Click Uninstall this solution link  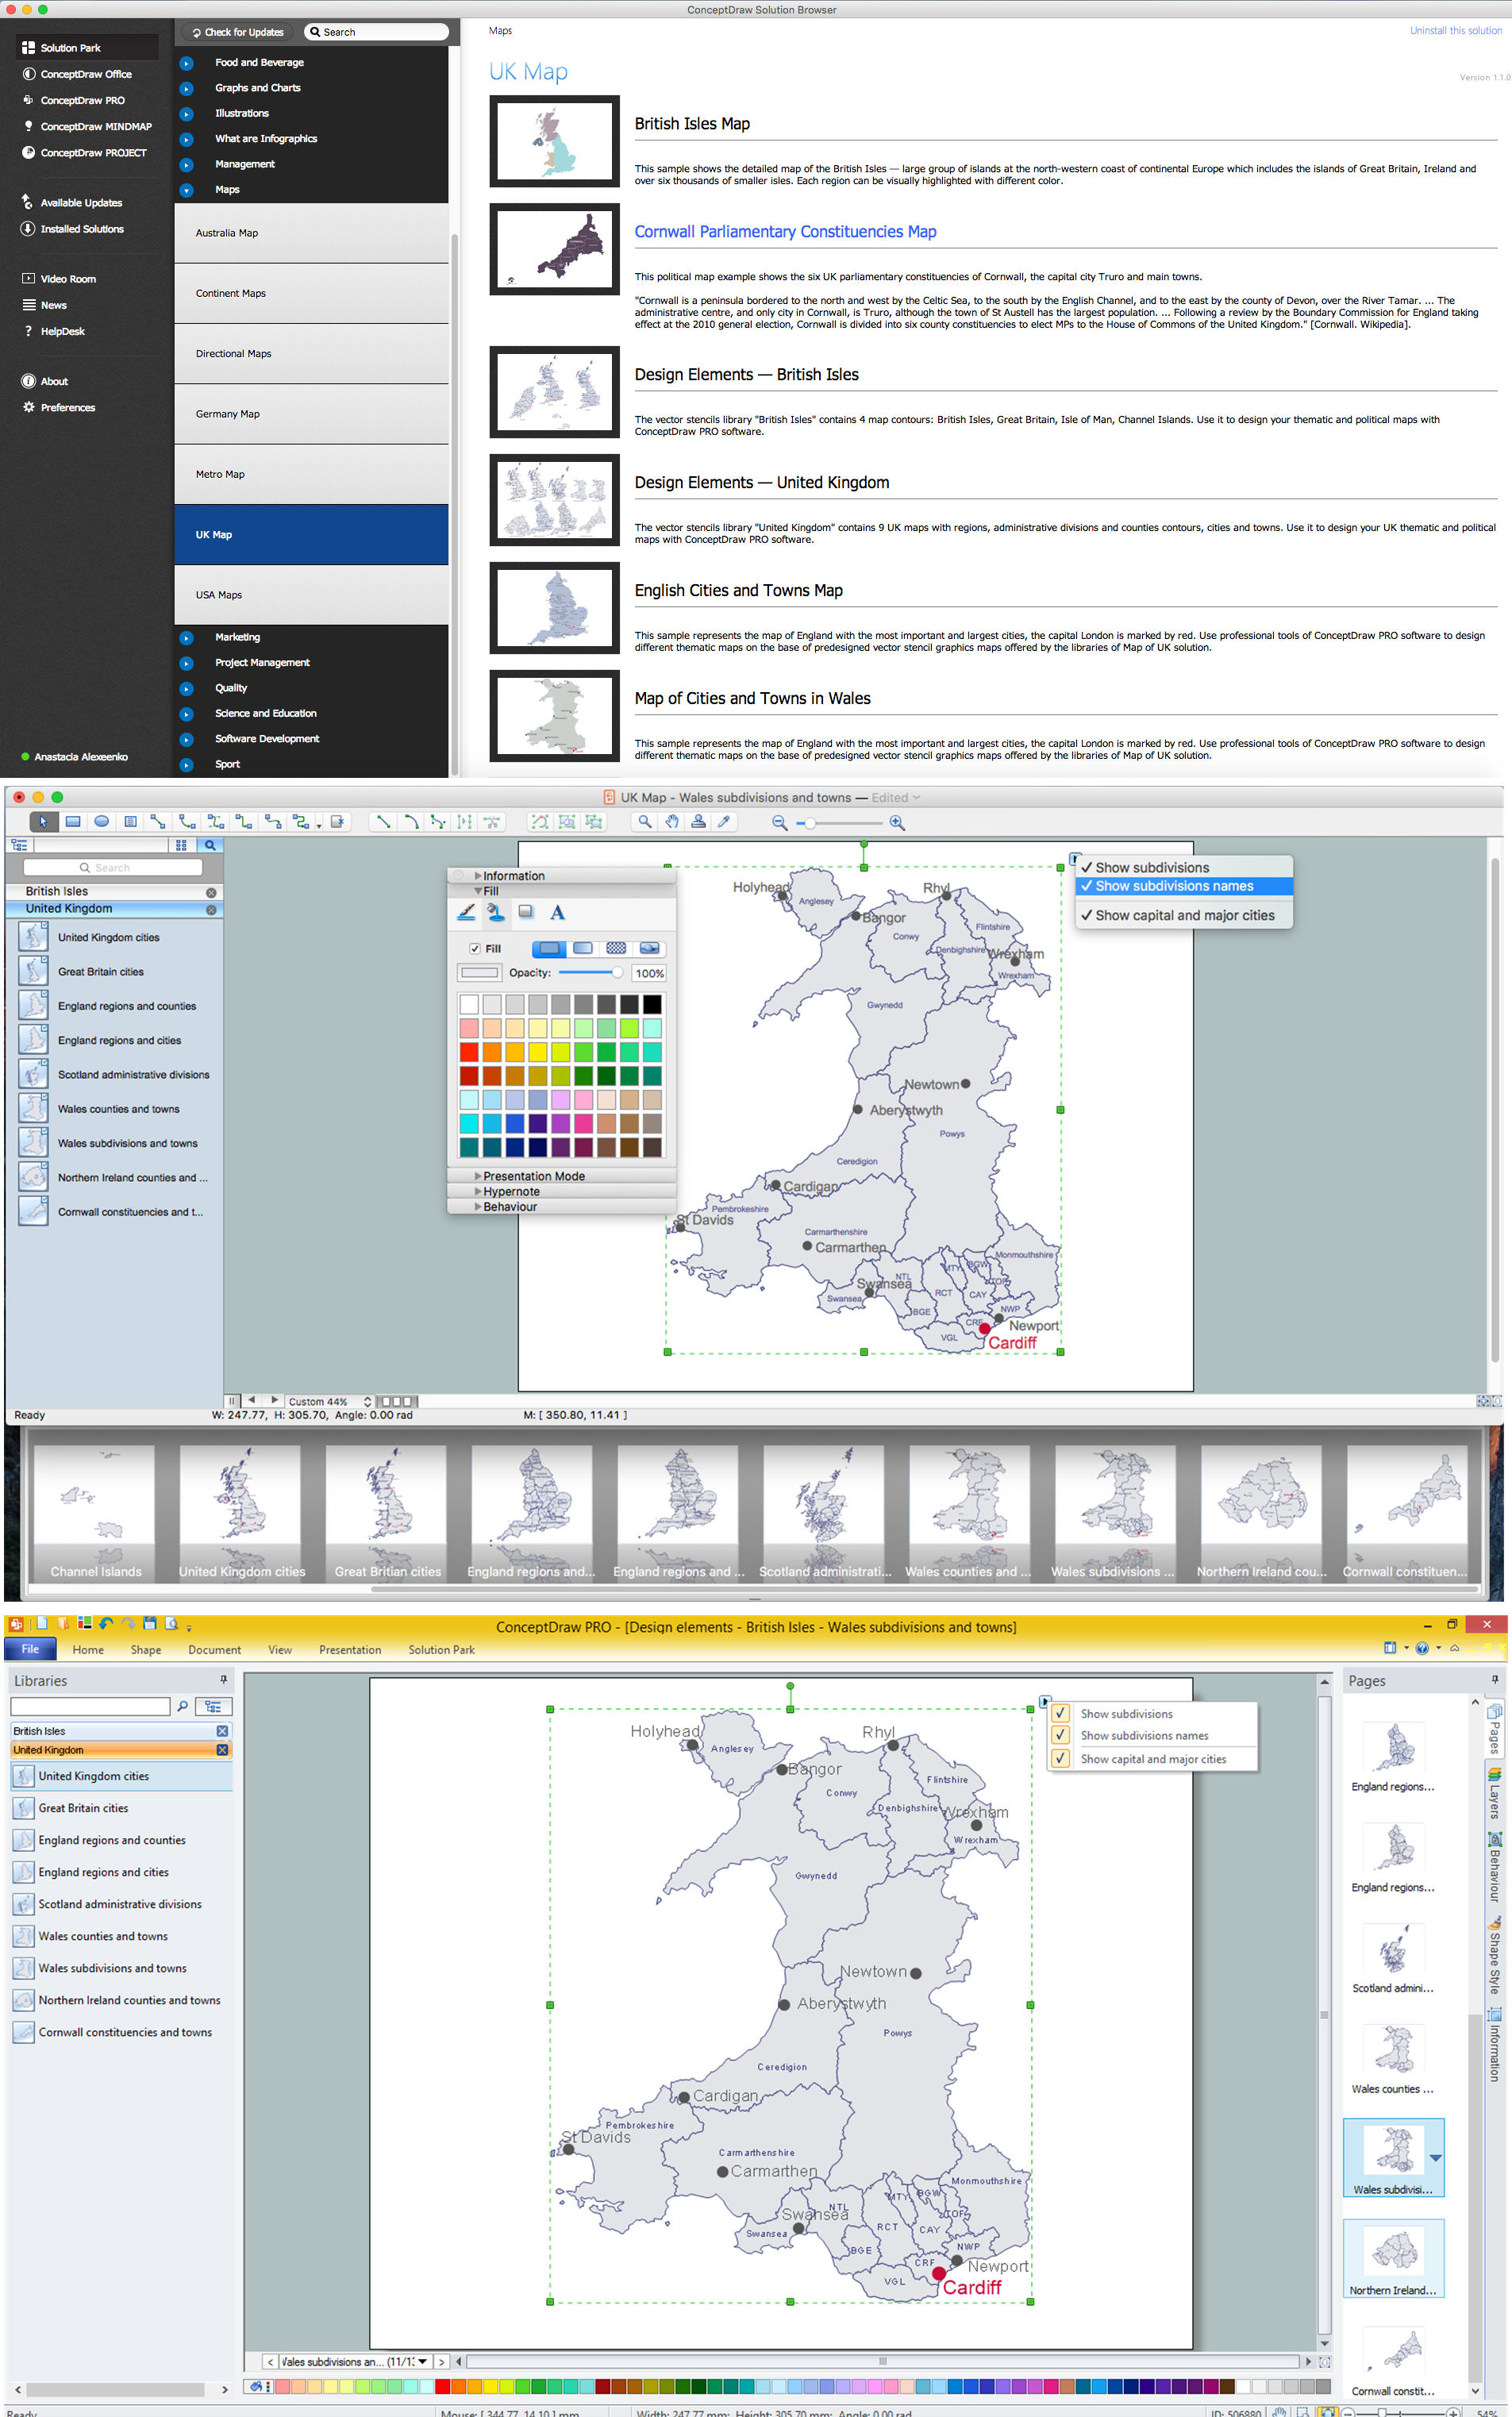pyautogui.click(x=1455, y=31)
